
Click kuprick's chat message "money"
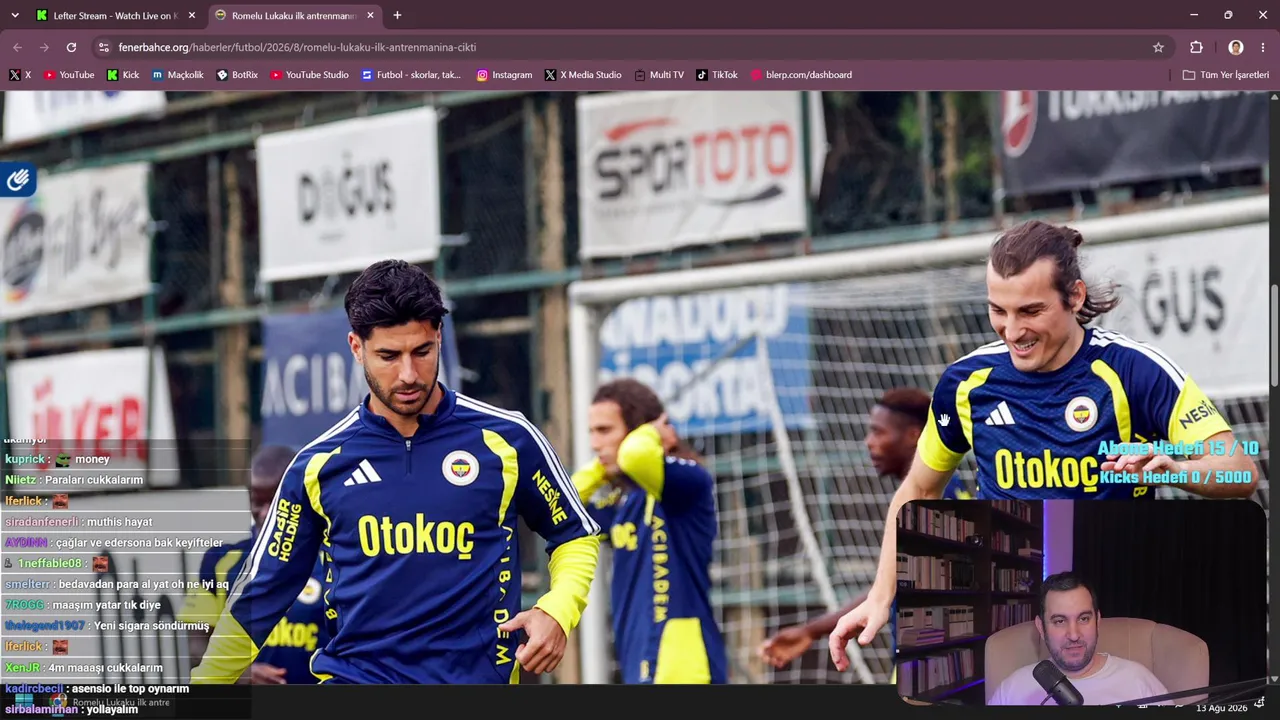pyautogui.click(x=92, y=459)
